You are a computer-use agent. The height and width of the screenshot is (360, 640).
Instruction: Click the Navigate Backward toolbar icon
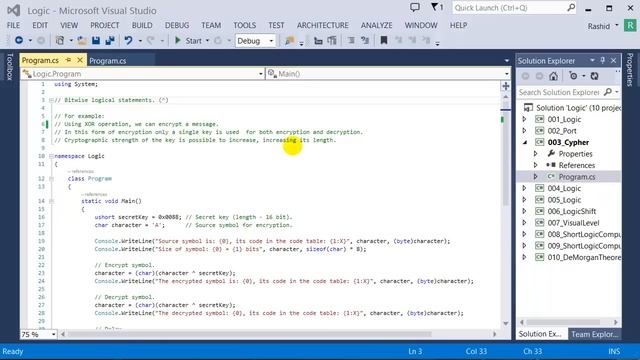click(x=19, y=40)
